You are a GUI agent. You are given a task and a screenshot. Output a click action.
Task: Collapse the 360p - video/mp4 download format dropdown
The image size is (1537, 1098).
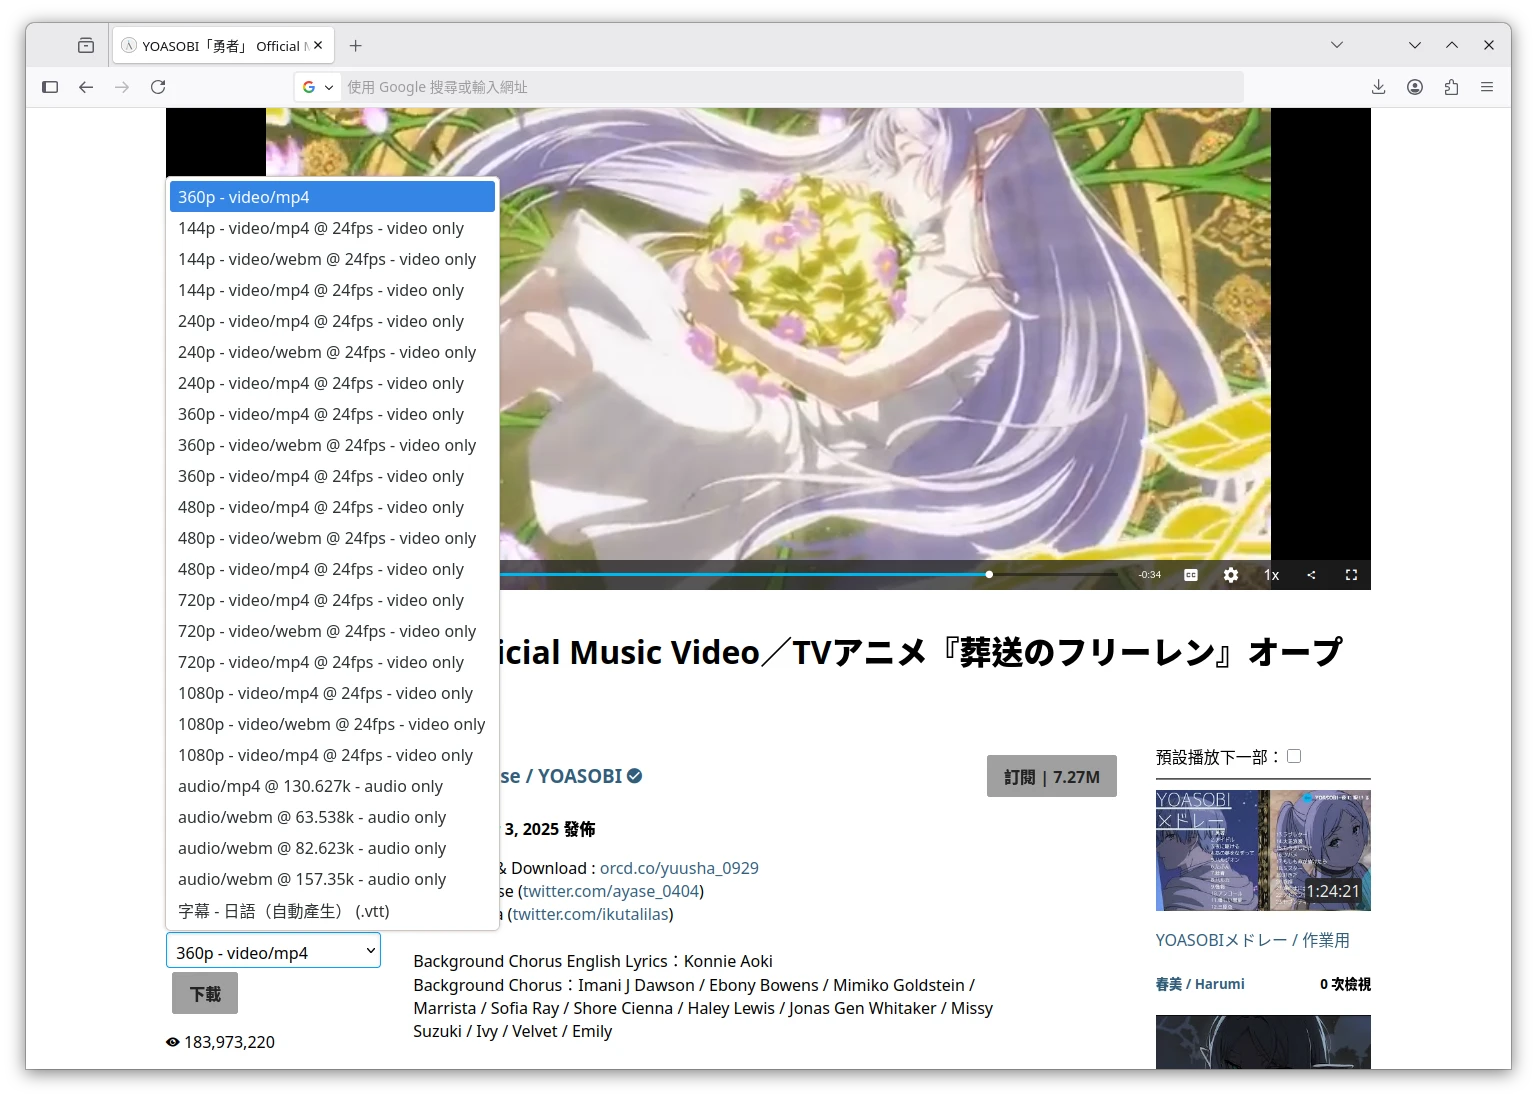tap(273, 952)
